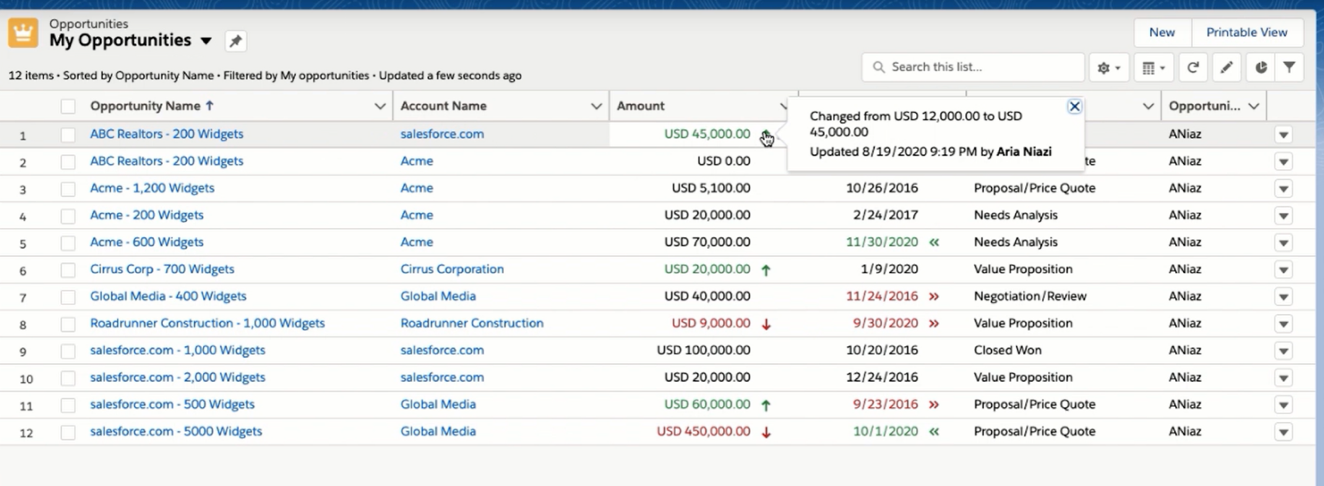
Task: Check the Global Media - 400 Widgets checkbox
Action: [68, 297]
